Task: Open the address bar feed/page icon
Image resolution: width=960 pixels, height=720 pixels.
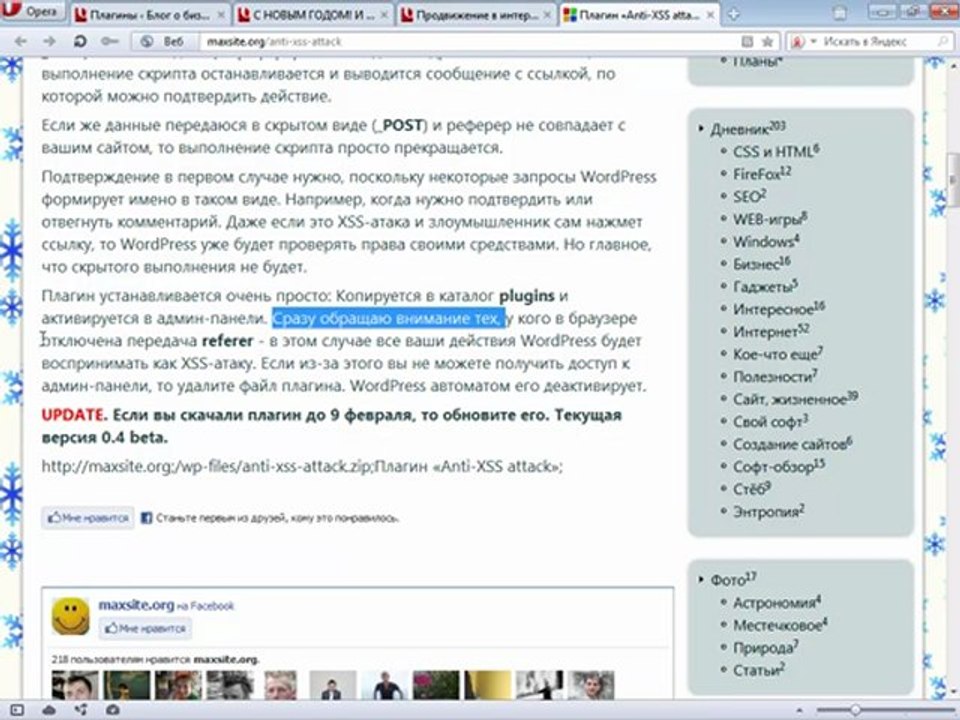Action: click(x=747, y=42)
